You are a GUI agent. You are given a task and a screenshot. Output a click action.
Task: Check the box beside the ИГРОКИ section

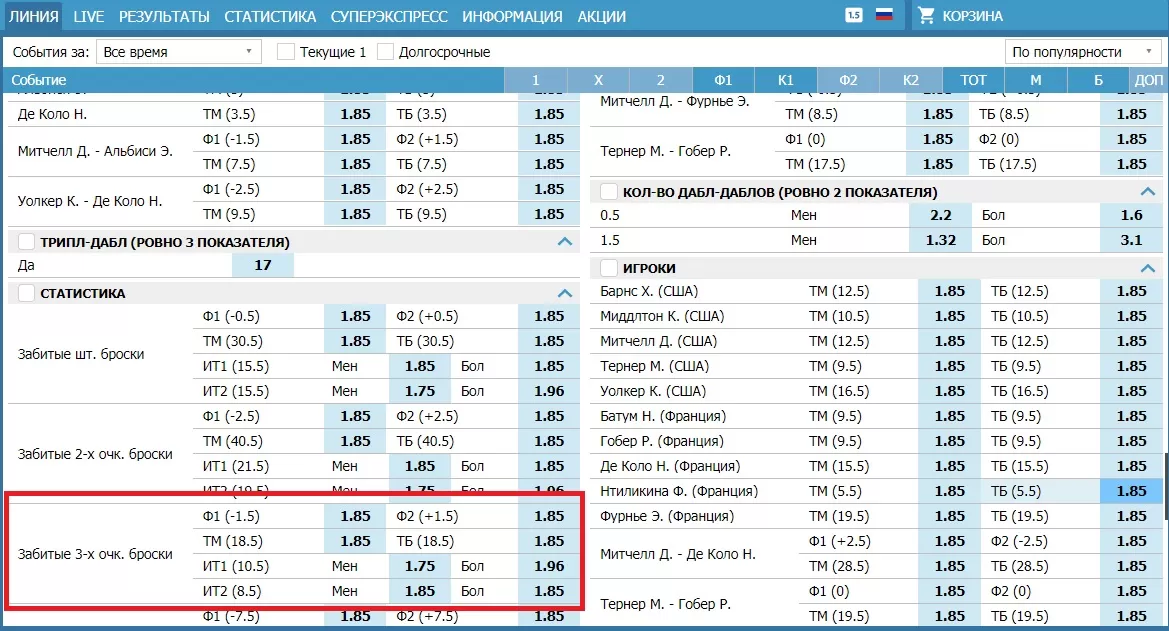[x=608, y=268]
